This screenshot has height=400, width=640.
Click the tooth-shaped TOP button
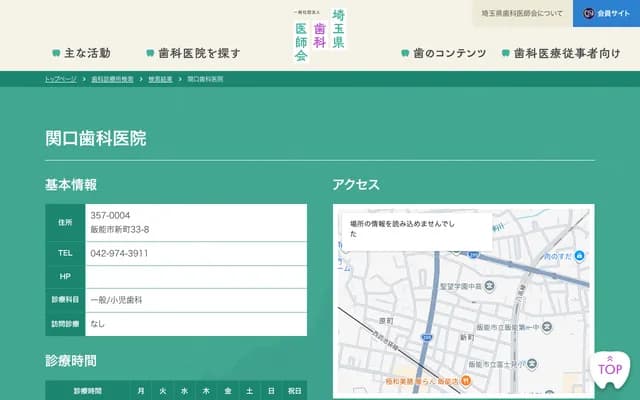pyautogui.click(x=610, y=368)
